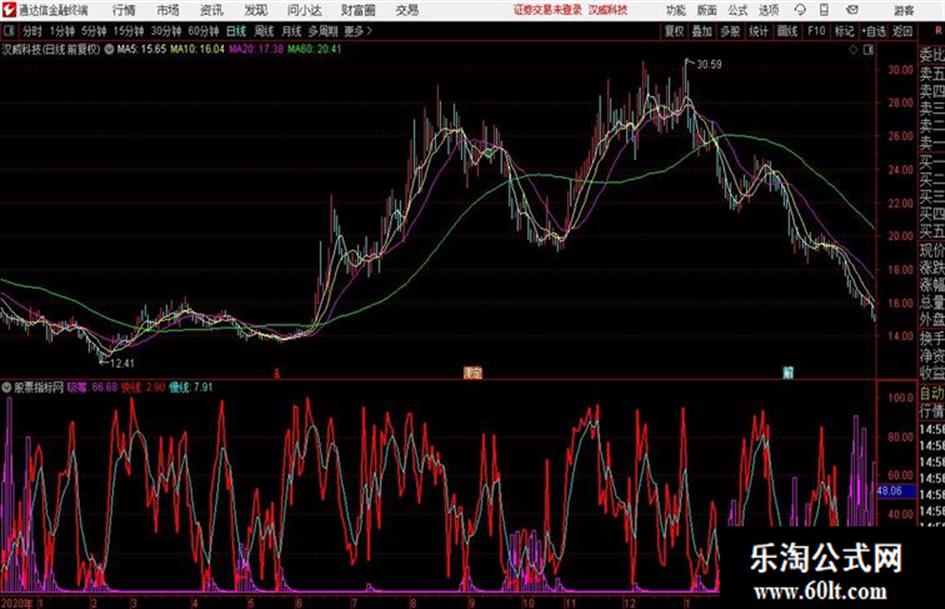Select the 日线 daily period tab

coord(236,31)
